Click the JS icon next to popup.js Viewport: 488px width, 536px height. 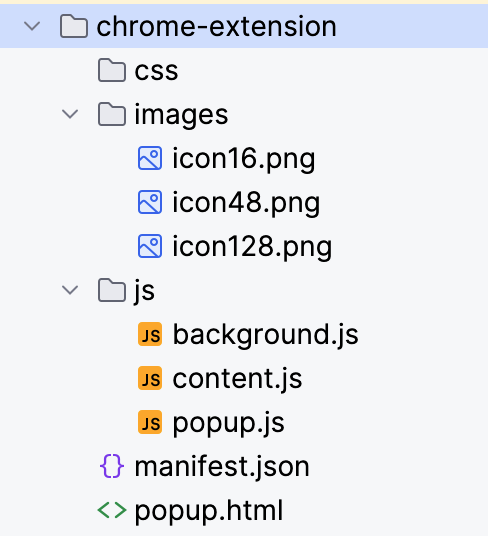tap(150, 422)
